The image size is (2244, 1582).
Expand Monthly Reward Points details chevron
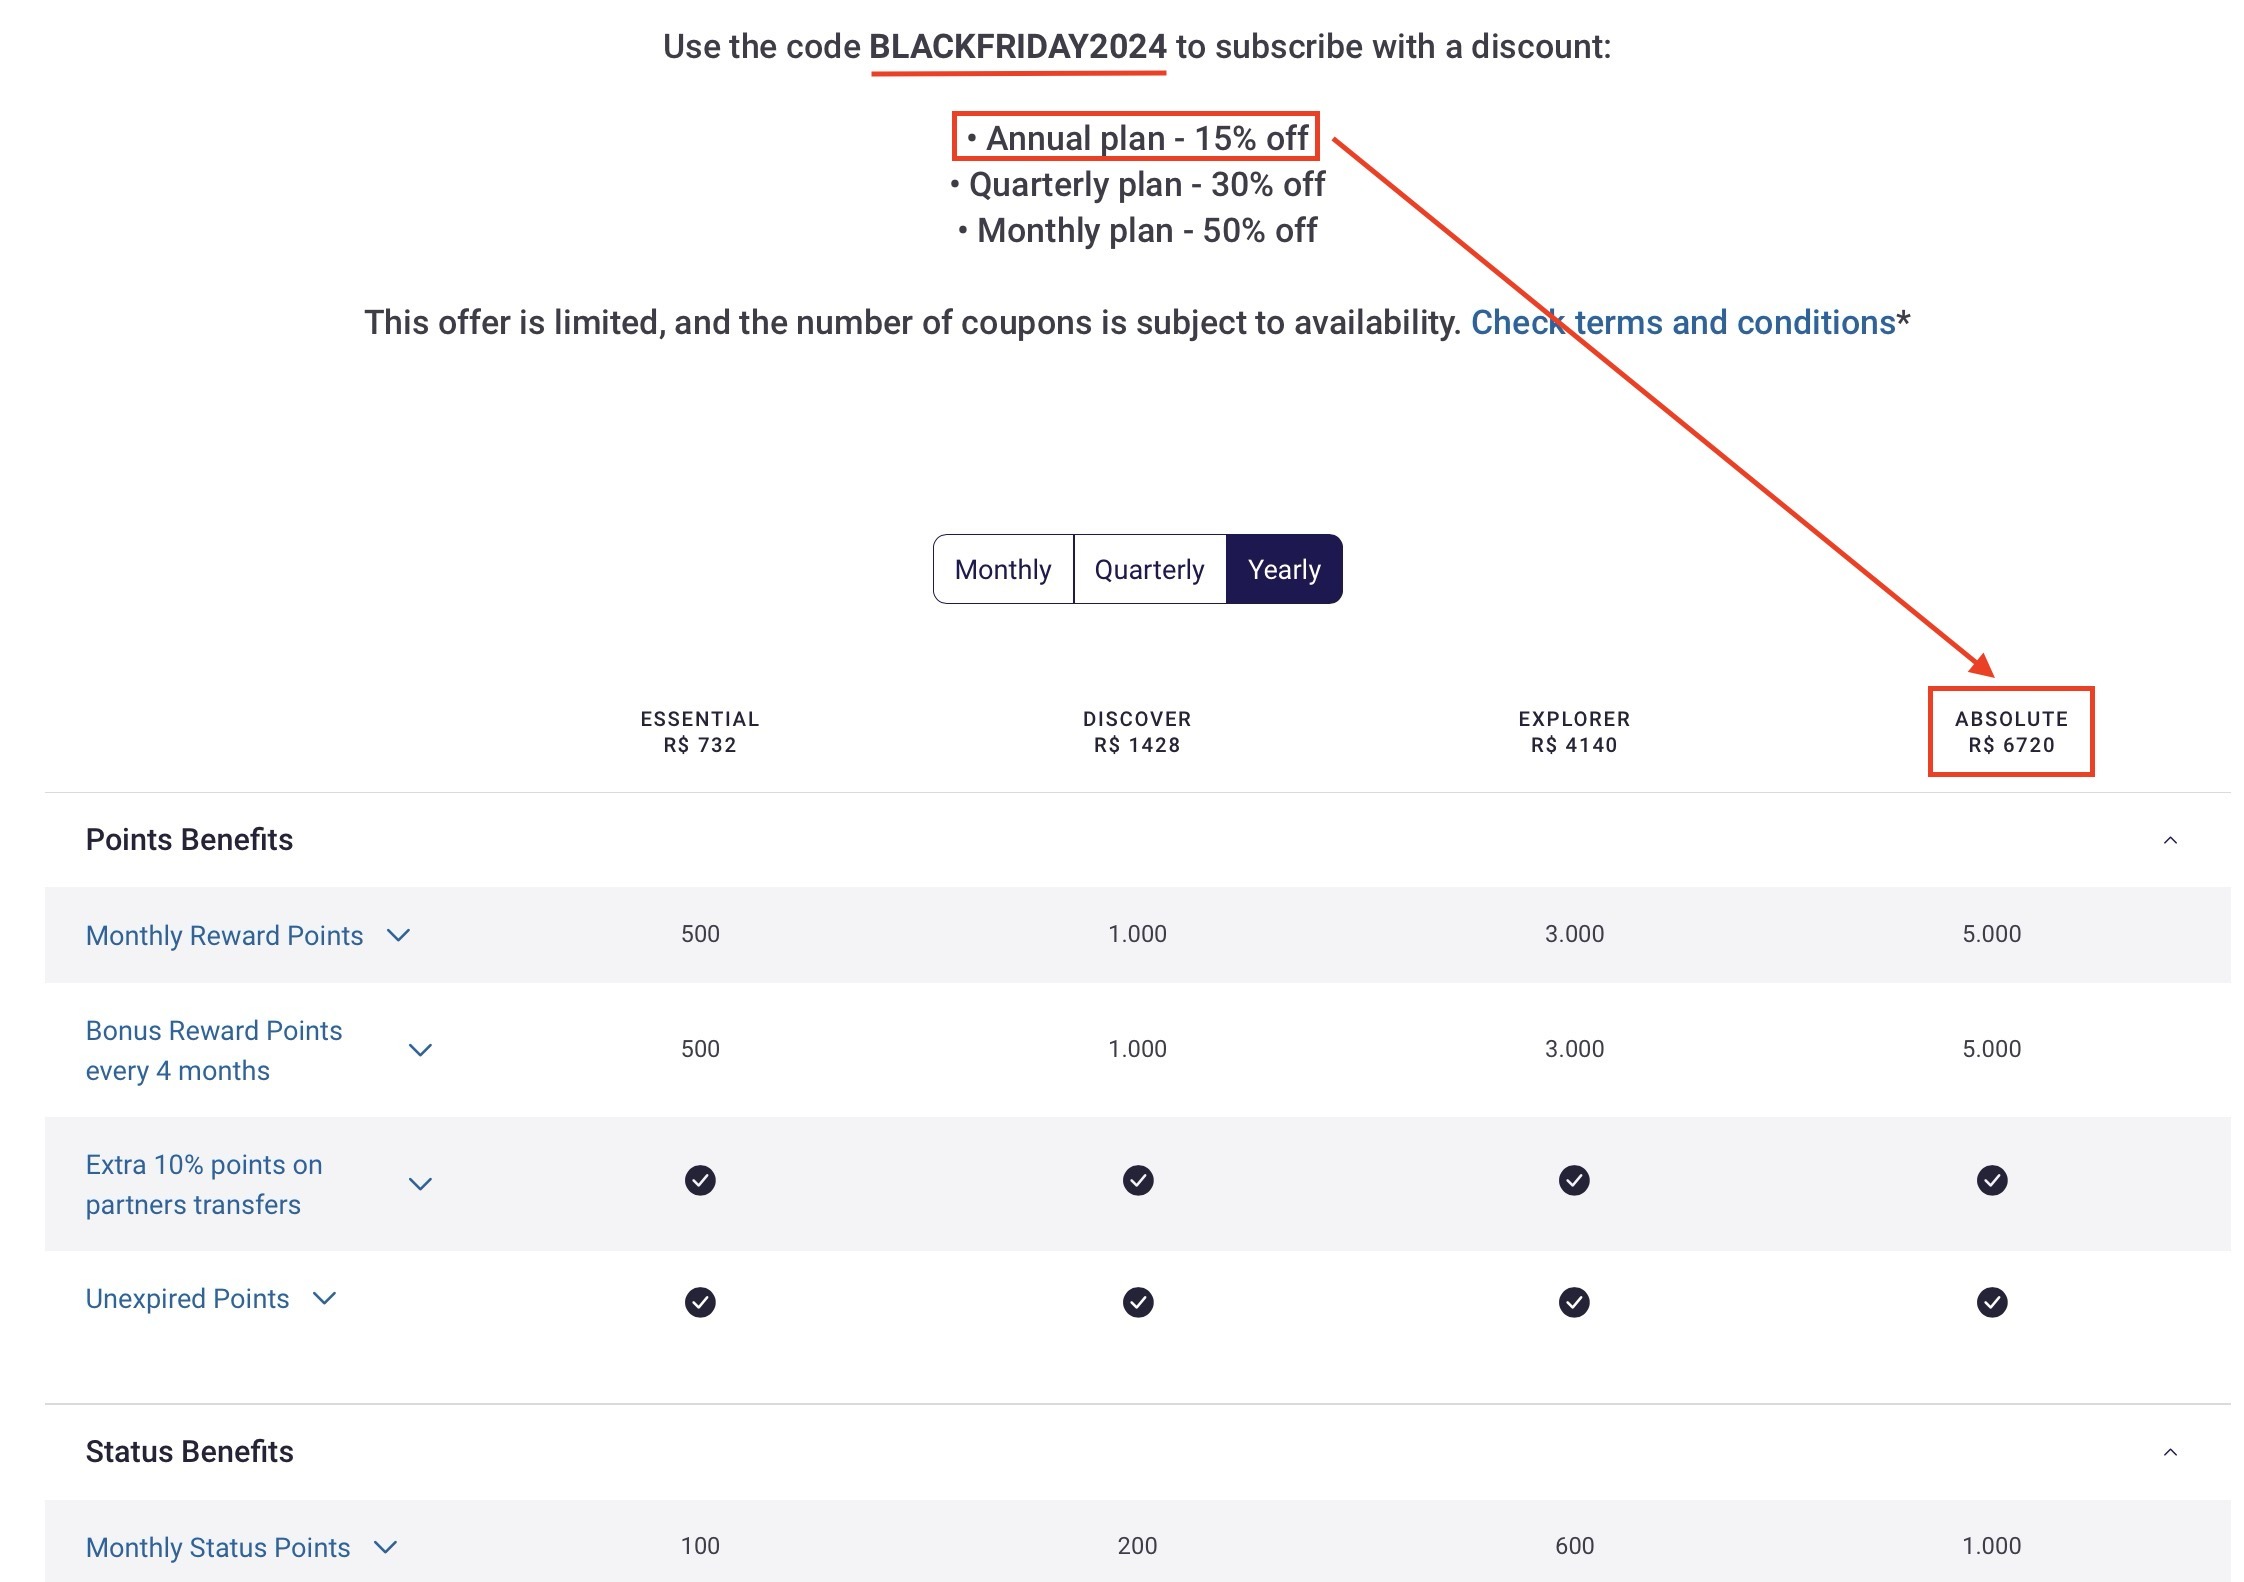click(398, 936)
